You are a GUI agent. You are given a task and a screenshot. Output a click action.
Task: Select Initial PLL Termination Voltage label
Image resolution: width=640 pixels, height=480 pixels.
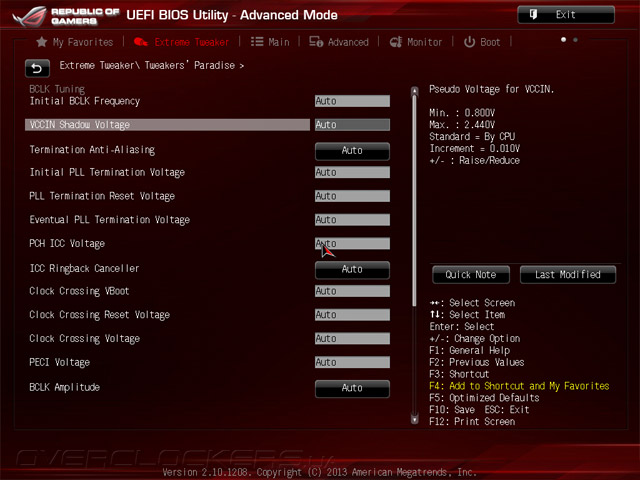pos(107,172)
